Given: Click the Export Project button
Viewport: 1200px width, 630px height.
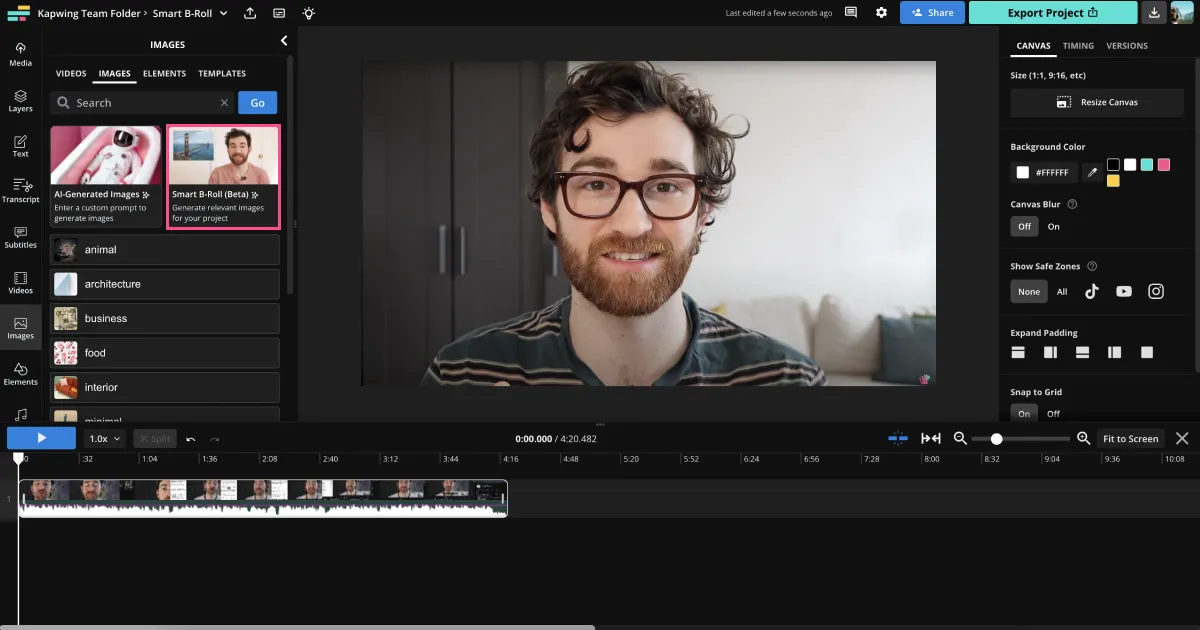Looking at the screenshot, I should [1053, 13].
